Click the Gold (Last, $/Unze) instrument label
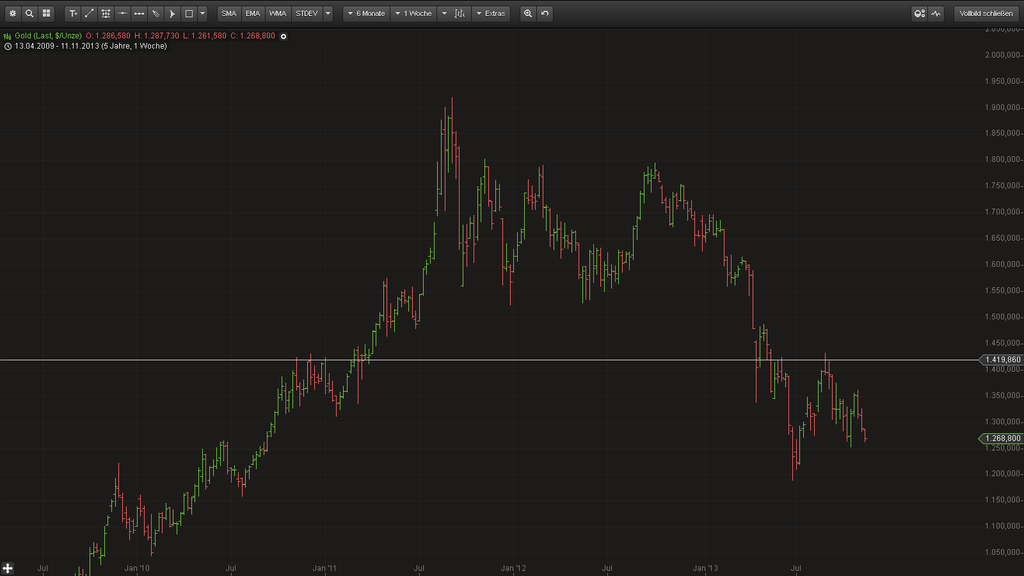The image size is (1024, 576). 48,36
